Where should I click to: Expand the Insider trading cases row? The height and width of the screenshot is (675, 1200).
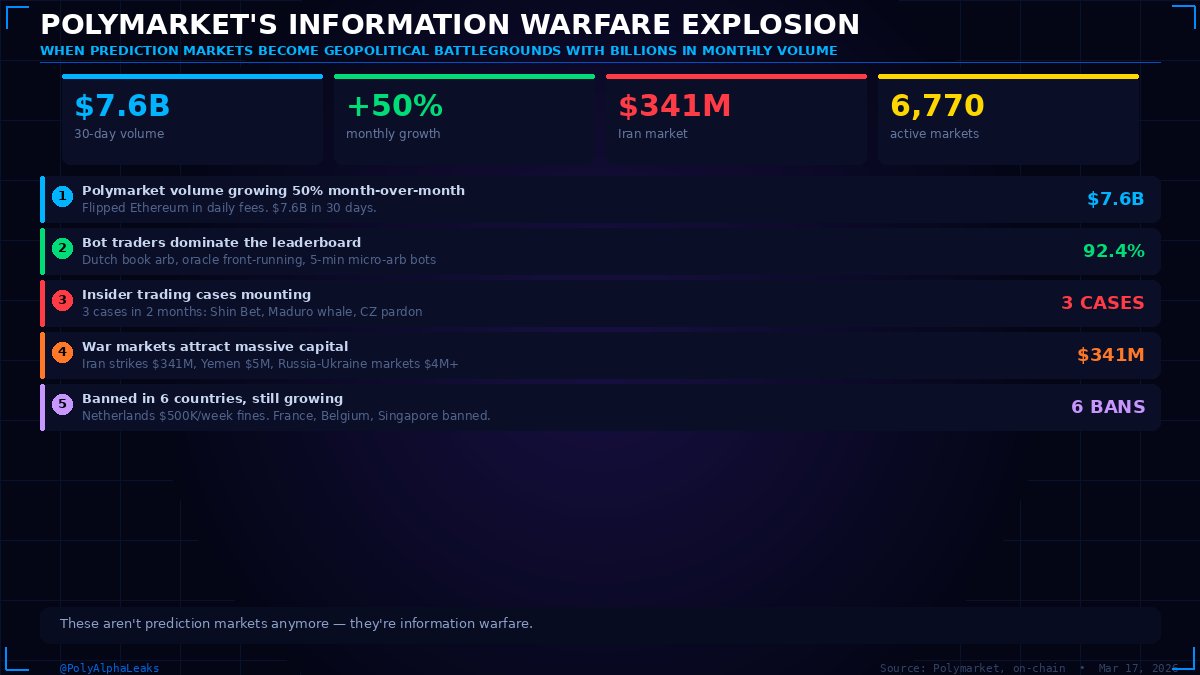(600, 302)
